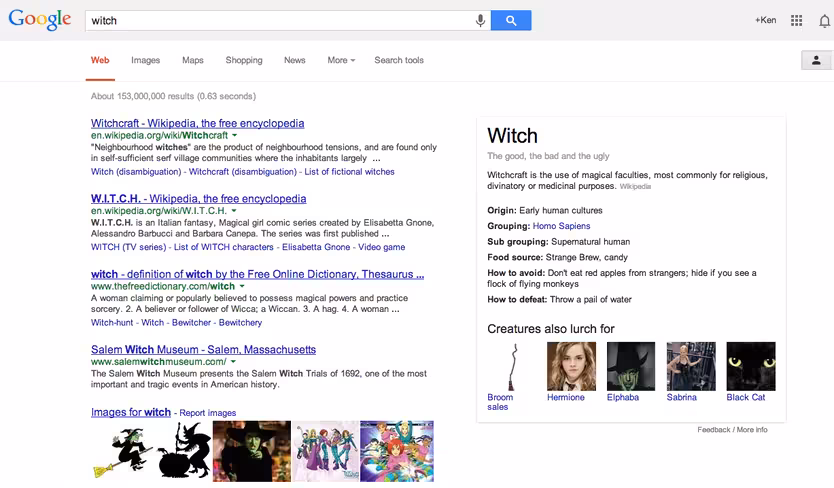Click Report images link
The width and height of the screenshot is (834, 488).
coord(207,413)
